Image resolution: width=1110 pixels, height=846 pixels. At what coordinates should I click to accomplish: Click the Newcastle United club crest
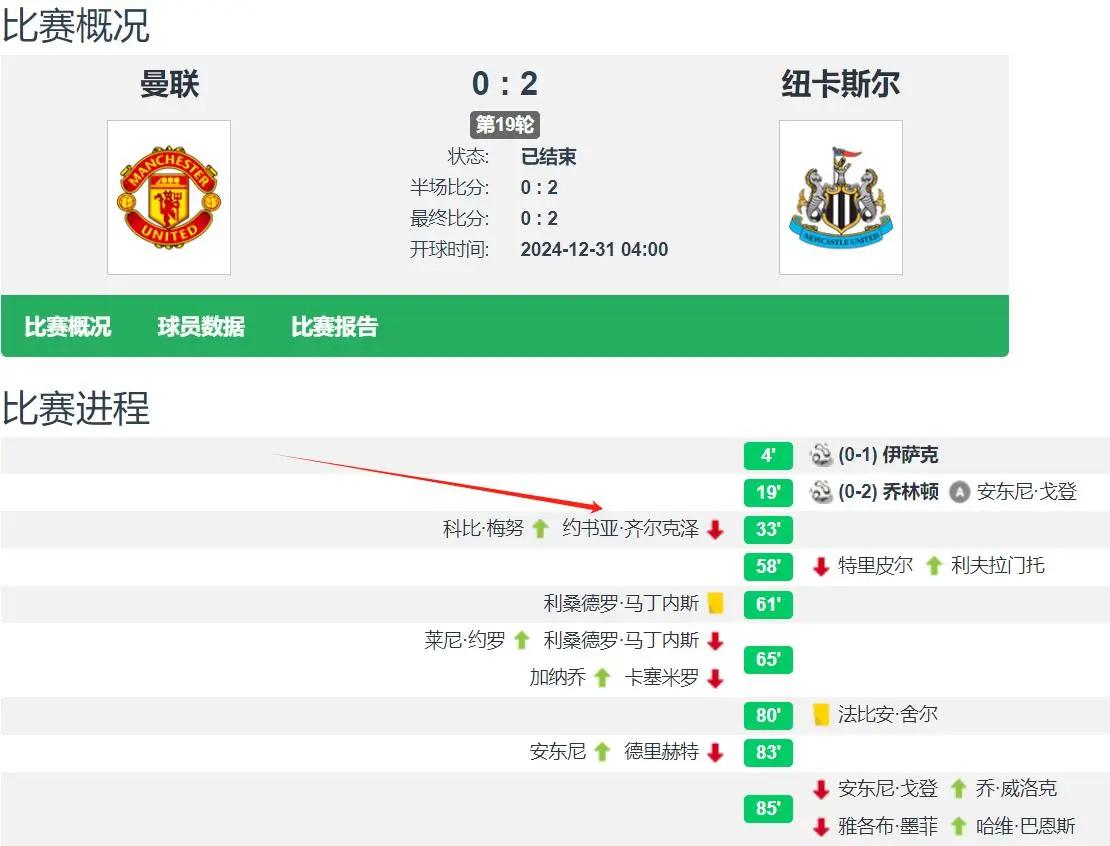coord(840,197)
